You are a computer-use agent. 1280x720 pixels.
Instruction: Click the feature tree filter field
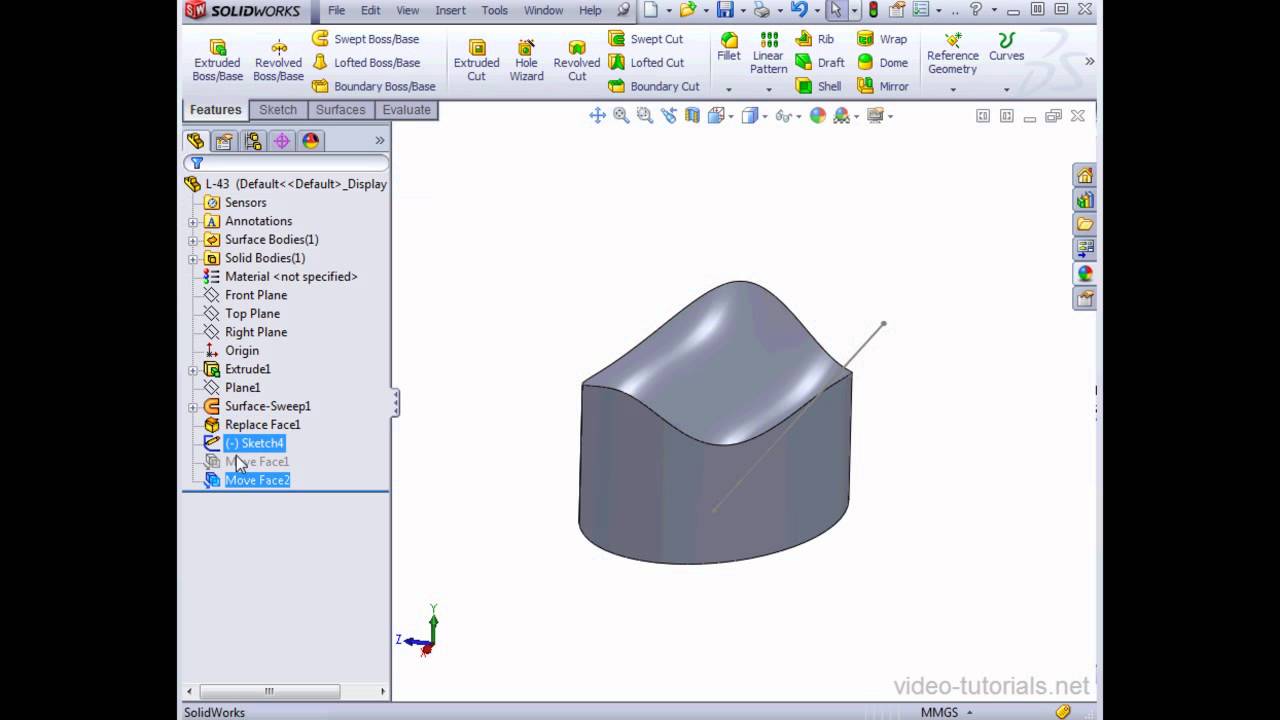[287, 163]
